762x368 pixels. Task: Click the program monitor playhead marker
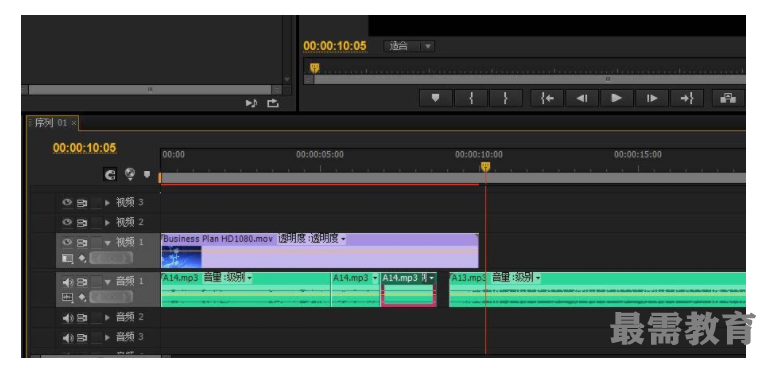(x=314, y=68)
